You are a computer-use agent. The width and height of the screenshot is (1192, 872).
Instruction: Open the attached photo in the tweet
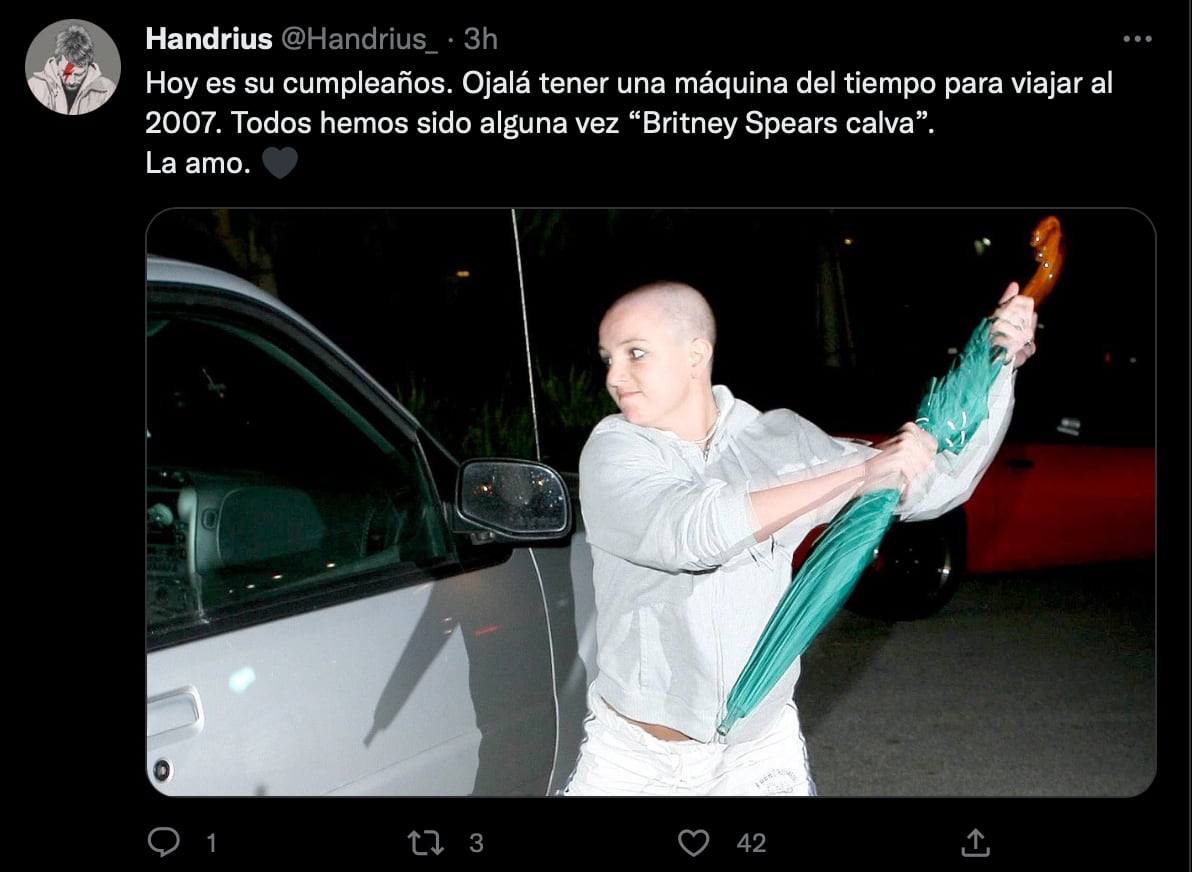pos(651,502)
